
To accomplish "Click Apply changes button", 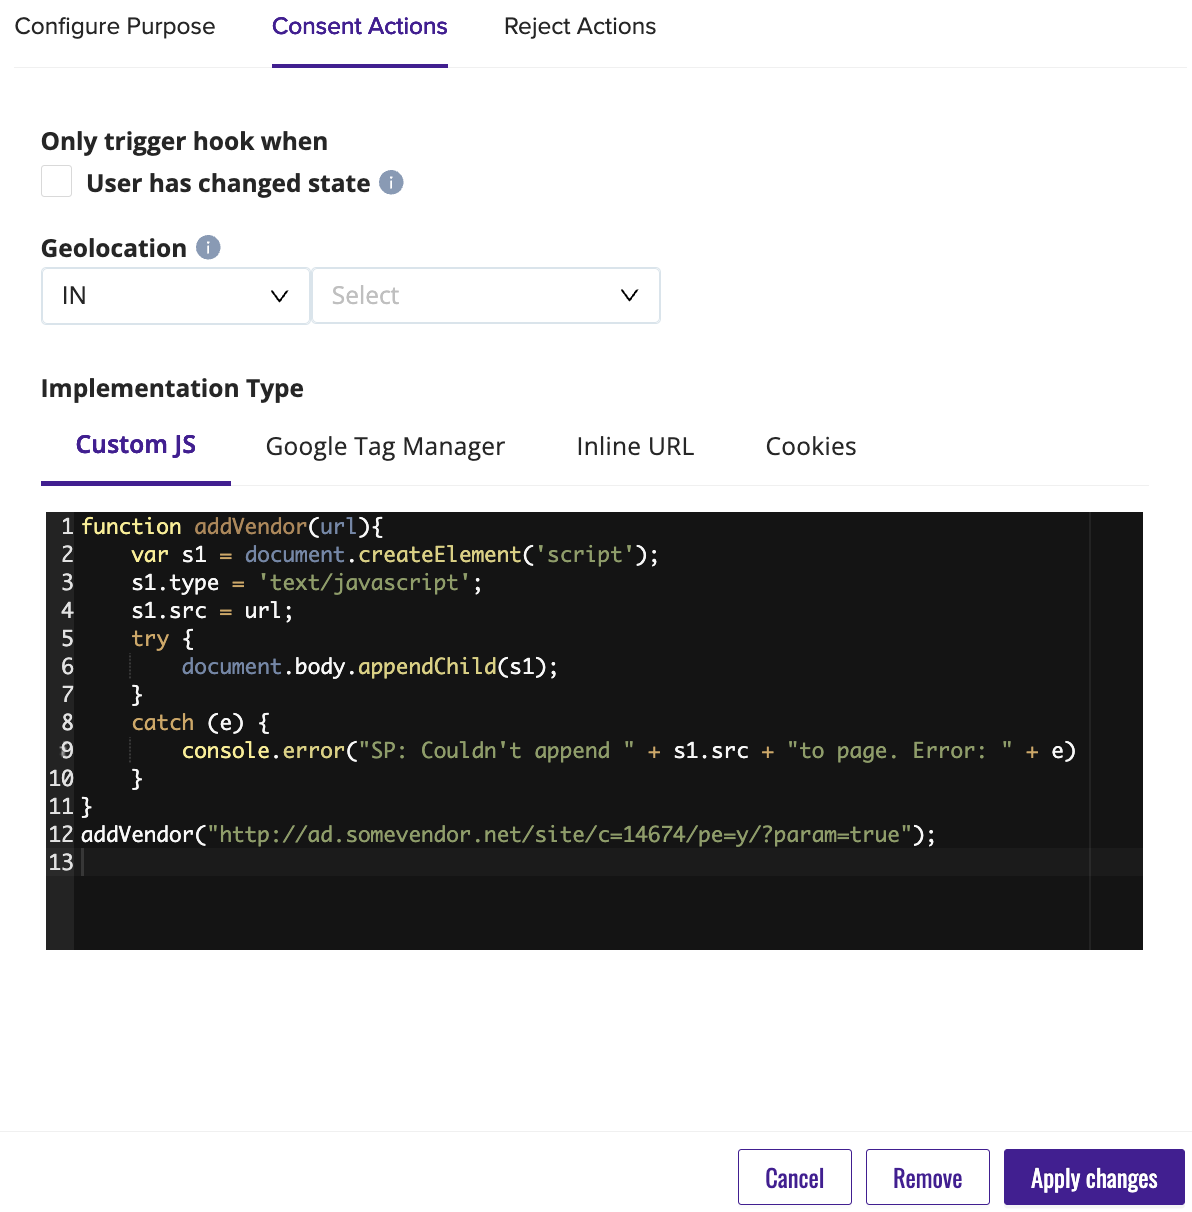I will [1094, 1178].
